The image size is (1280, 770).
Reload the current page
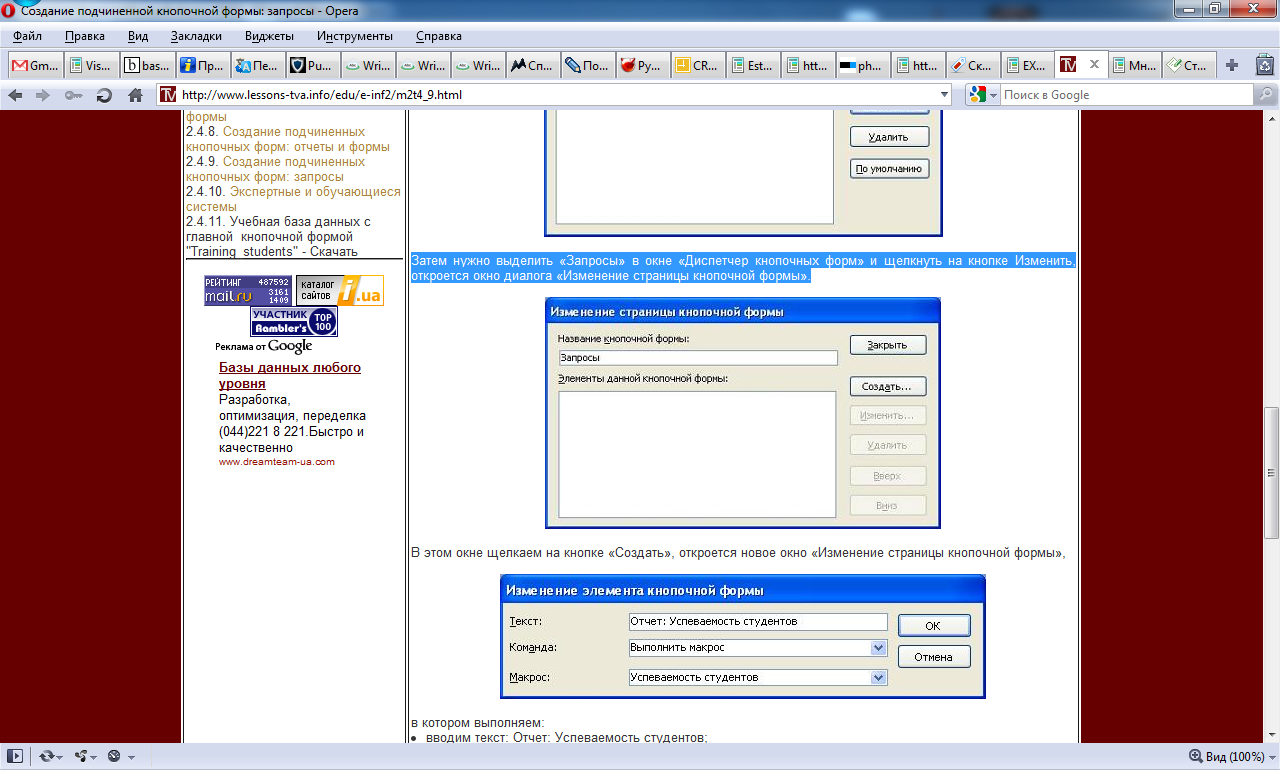click(x=104, y=95)
